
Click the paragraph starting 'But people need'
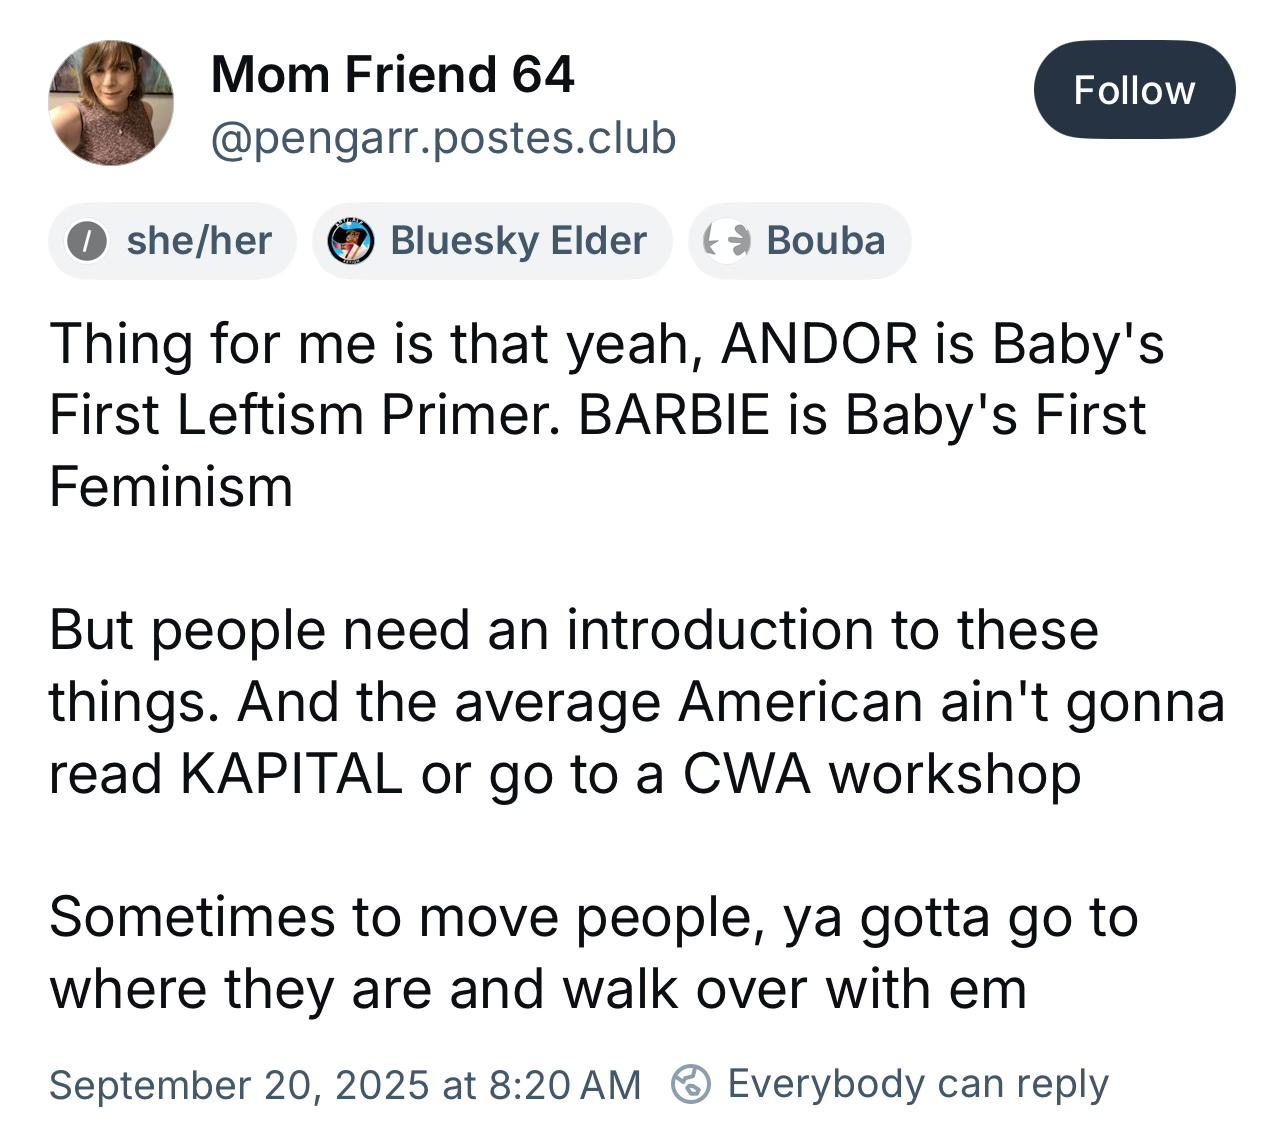click(x=637, y=702)
